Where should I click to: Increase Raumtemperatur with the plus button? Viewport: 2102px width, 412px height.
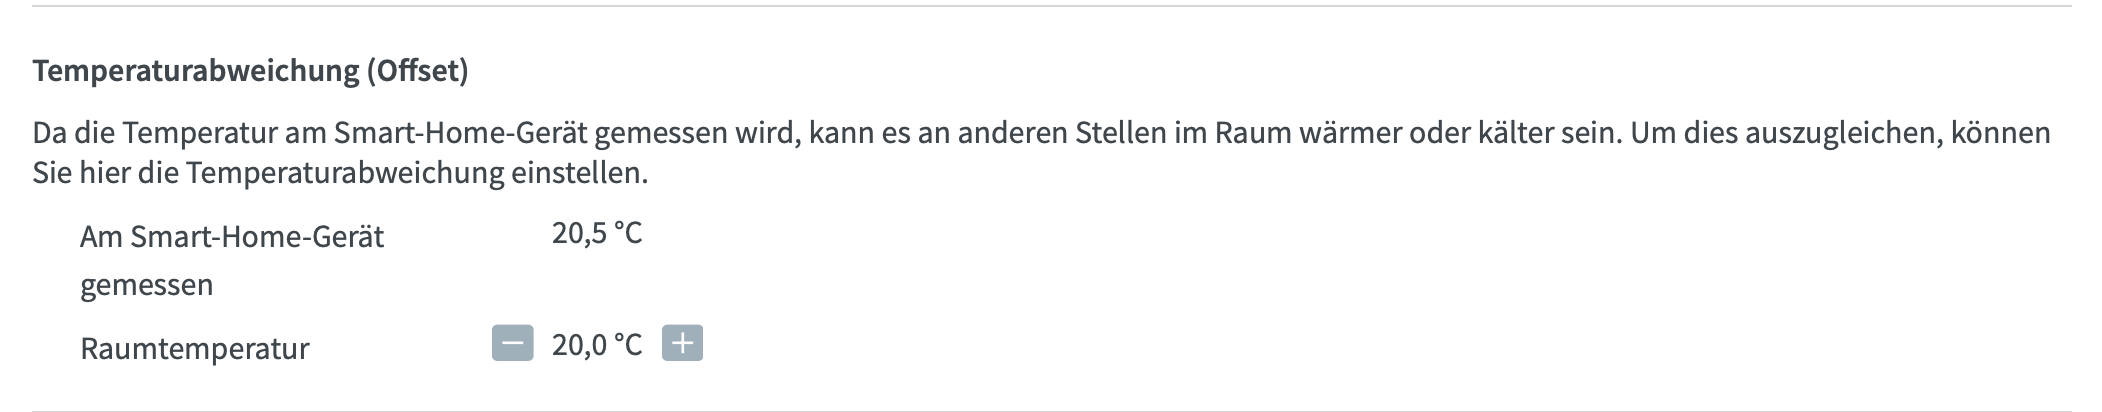click(682, 343)
